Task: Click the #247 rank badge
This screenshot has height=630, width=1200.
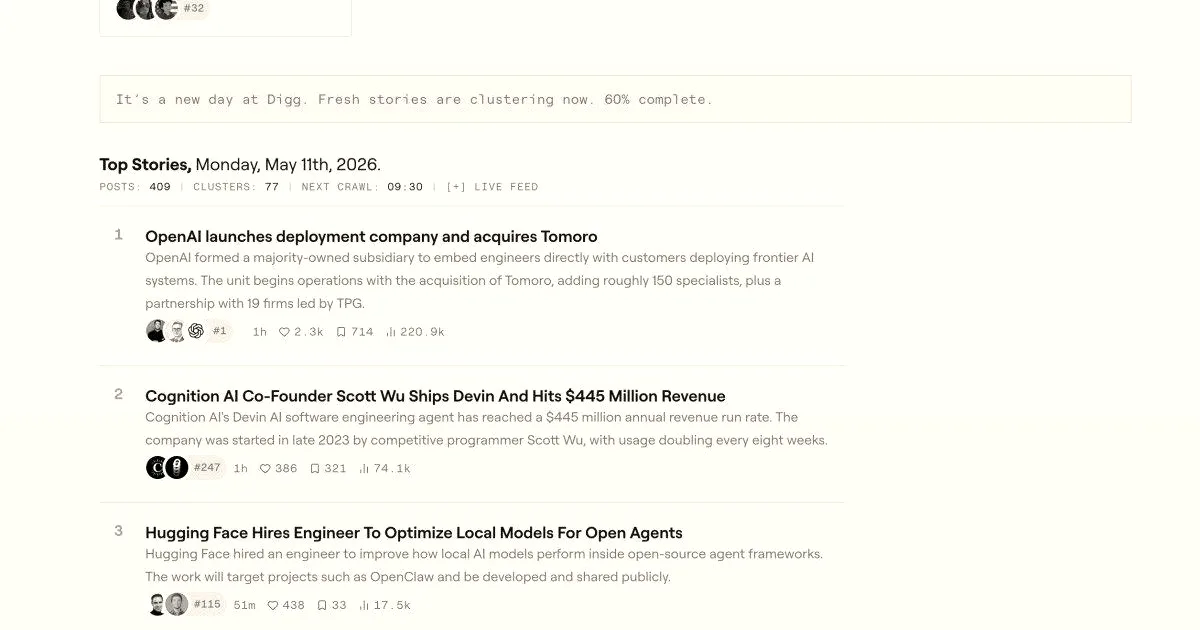Action: (207, 467)
